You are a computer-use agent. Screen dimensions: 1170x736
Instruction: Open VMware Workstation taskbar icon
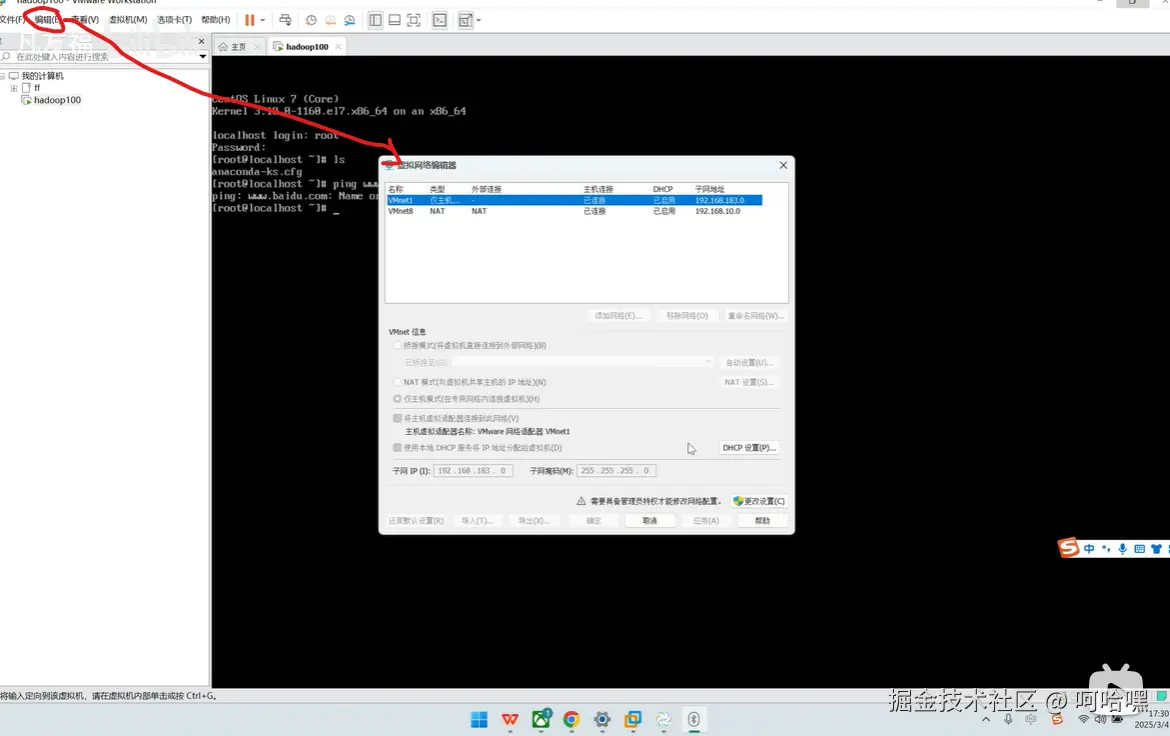click(633, 720)
